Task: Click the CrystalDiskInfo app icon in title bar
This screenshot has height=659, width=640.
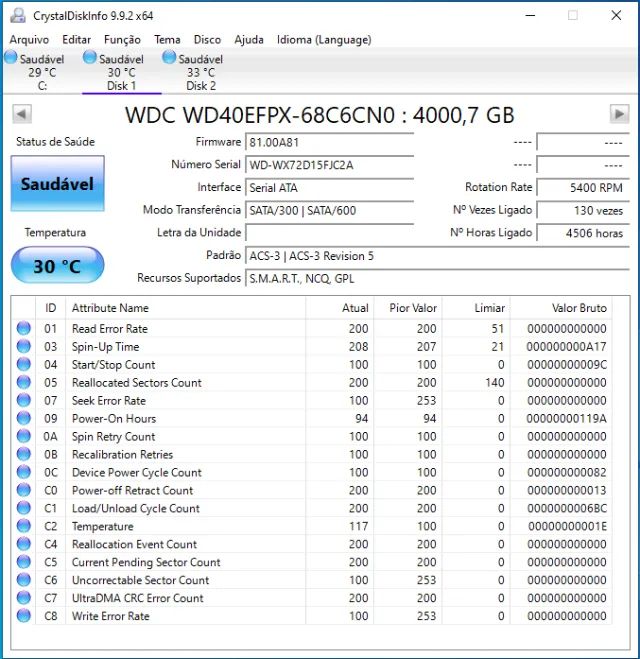Action: tap(18, 15)
